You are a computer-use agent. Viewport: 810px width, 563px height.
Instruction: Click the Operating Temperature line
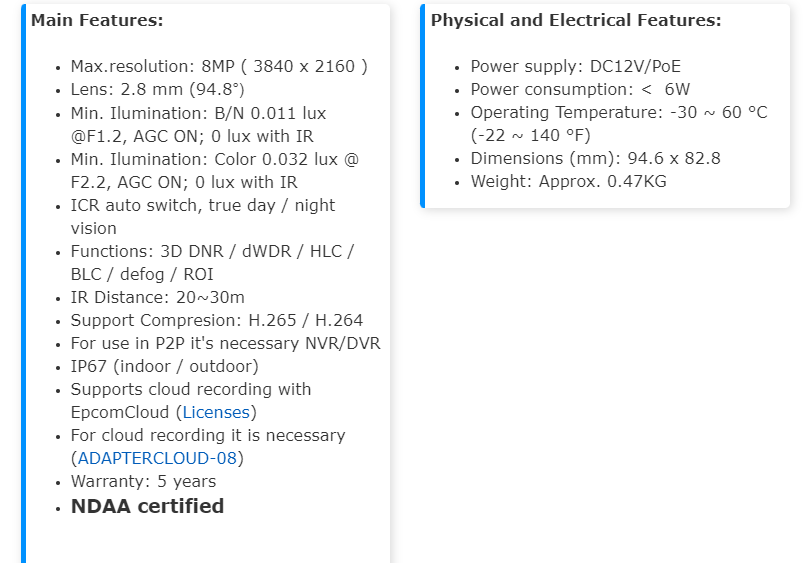618,113
